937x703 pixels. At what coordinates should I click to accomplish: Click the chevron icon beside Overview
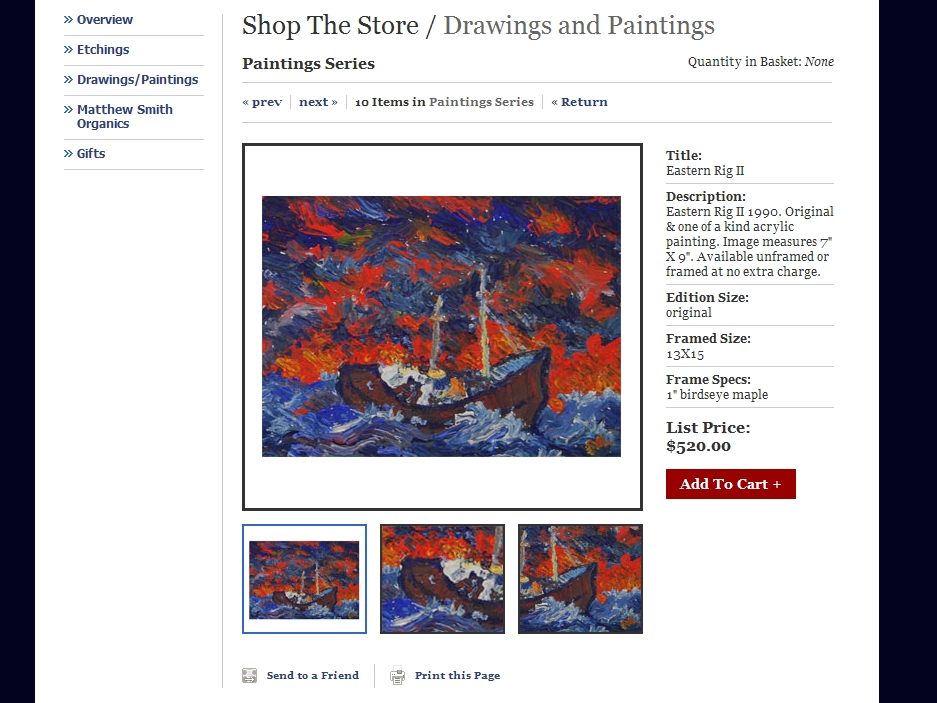point(68,20)
